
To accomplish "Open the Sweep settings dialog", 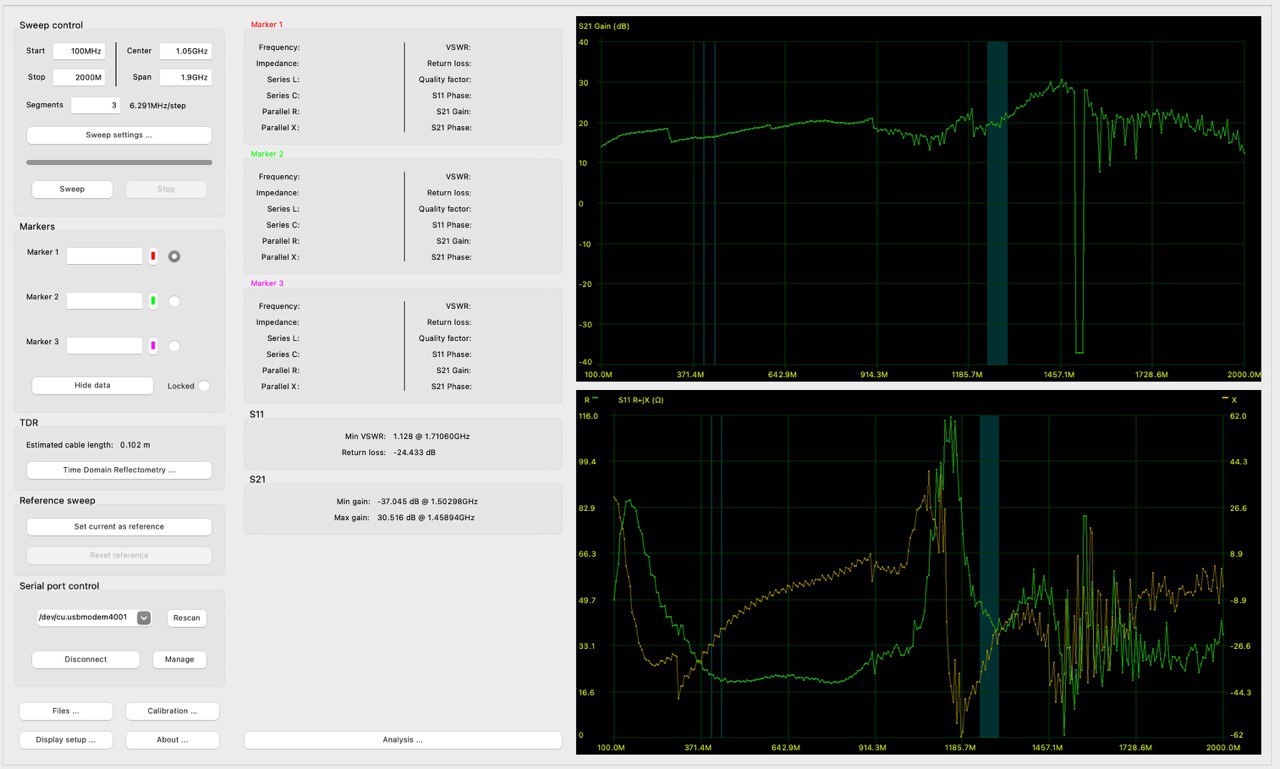I will (119, 135).
